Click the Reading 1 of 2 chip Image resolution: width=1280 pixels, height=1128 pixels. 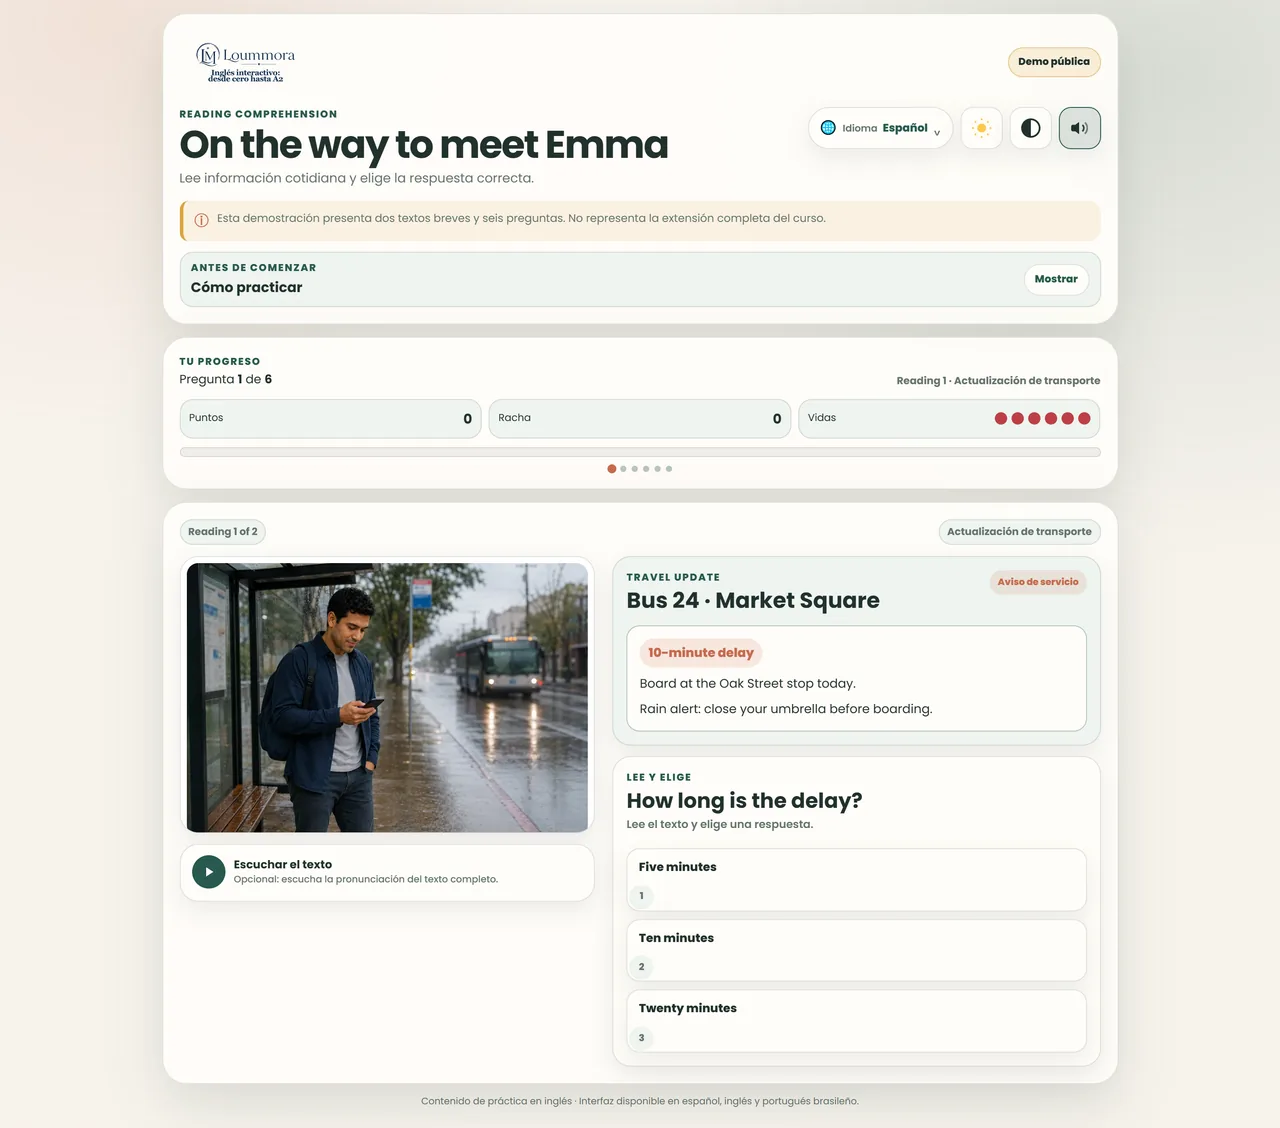[223, 532]
